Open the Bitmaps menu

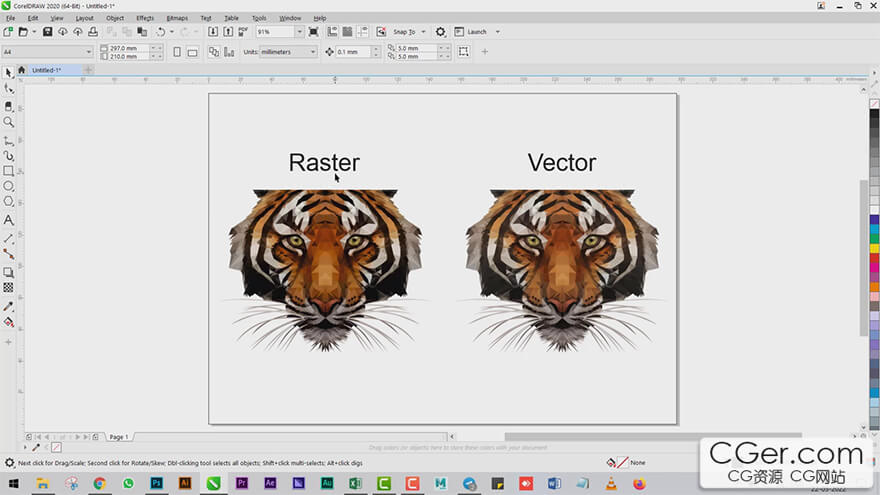(176, 18)
